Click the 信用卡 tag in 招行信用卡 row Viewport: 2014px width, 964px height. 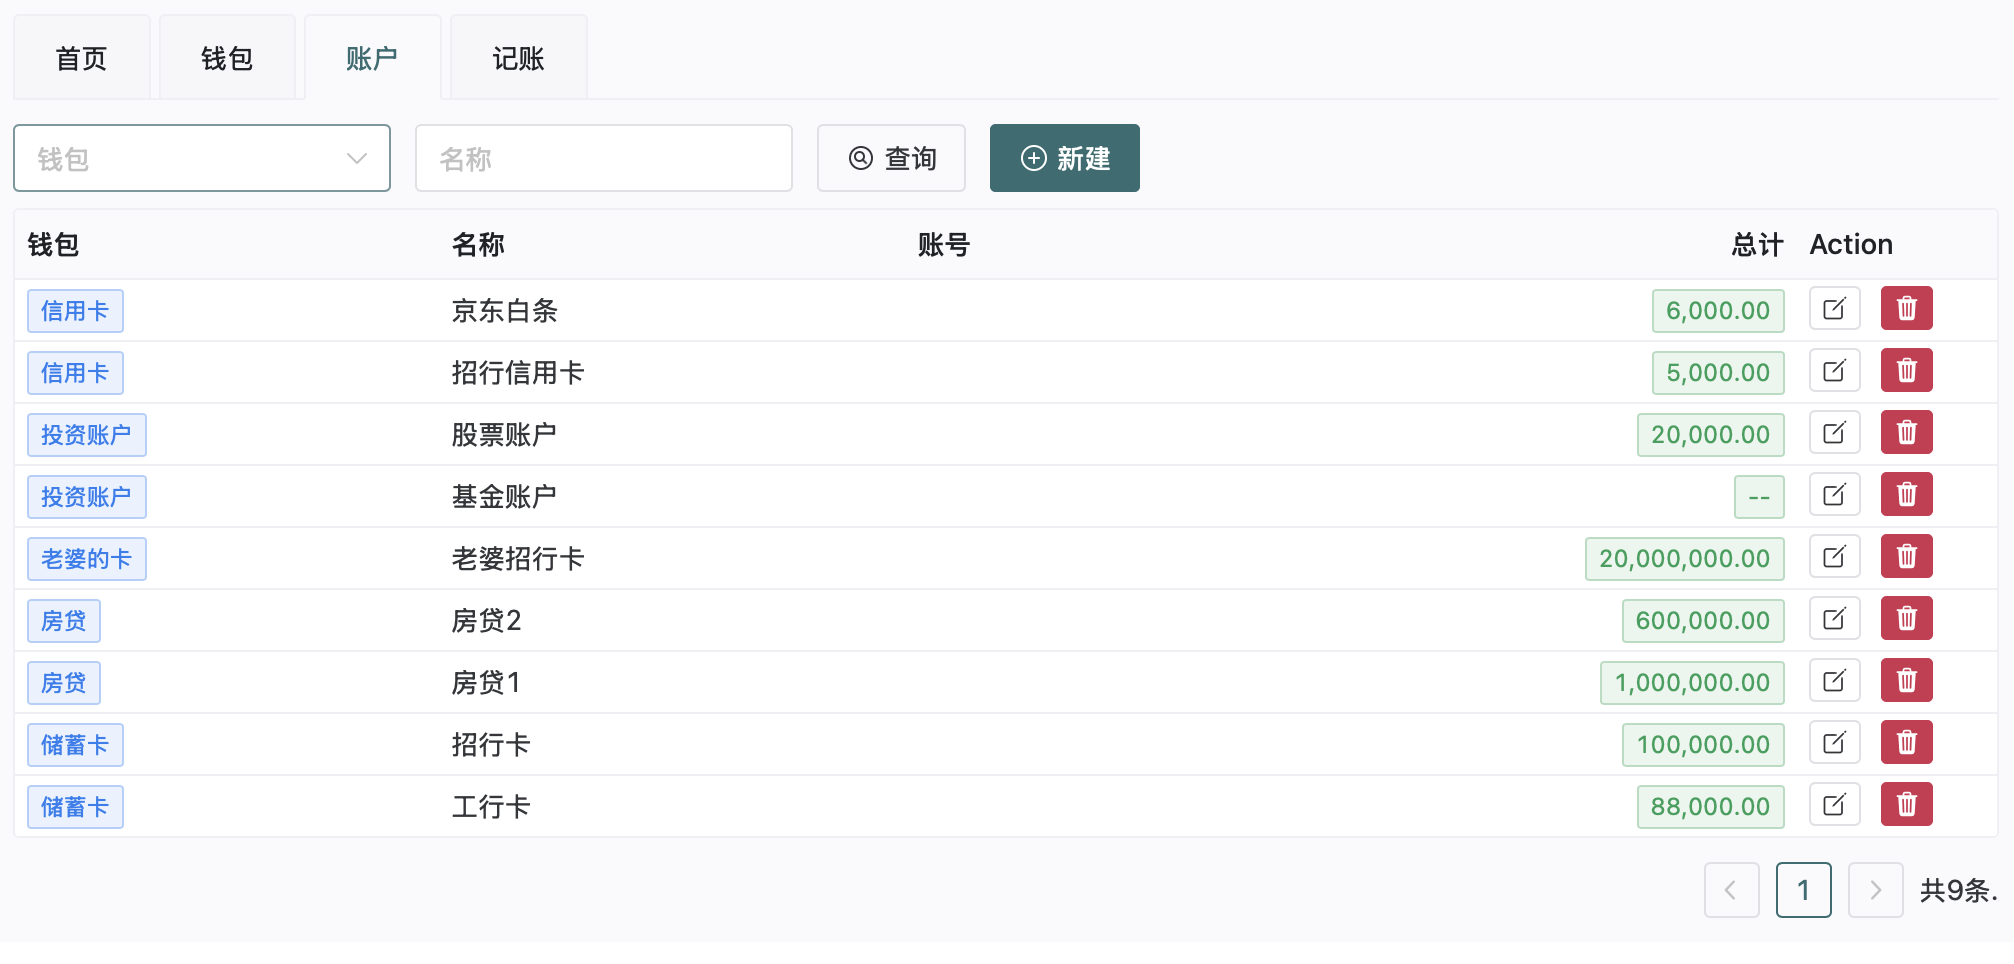75,373
